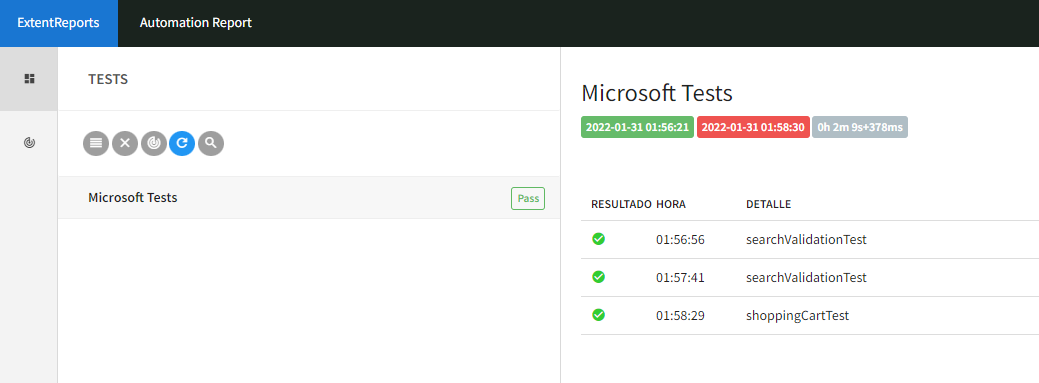Click the TESTS panel heading
Image resolution: width=1039 pixels, height=383 pixels.
click(108, 80)
